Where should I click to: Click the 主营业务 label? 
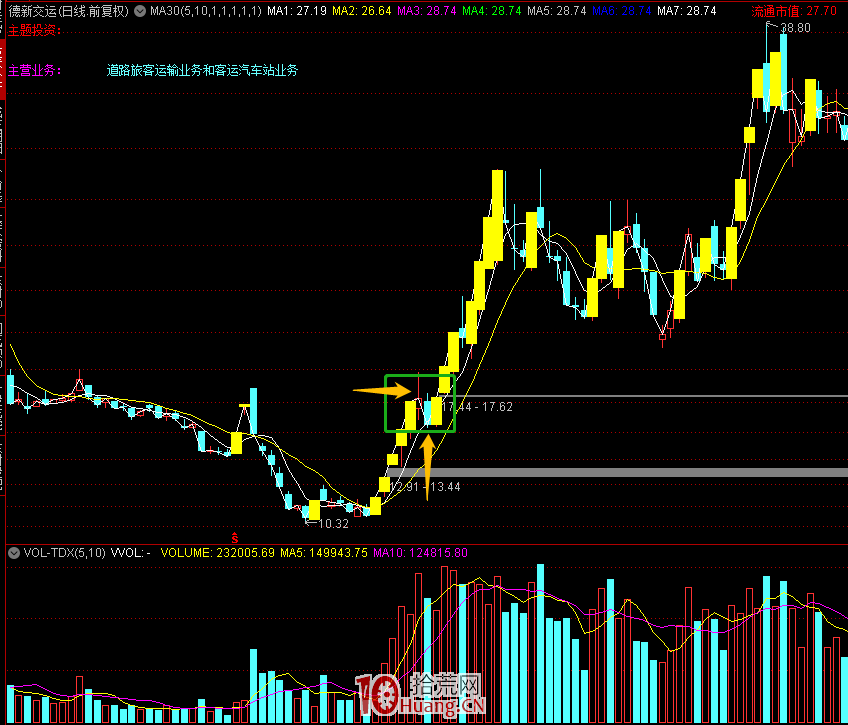[35, 70]
